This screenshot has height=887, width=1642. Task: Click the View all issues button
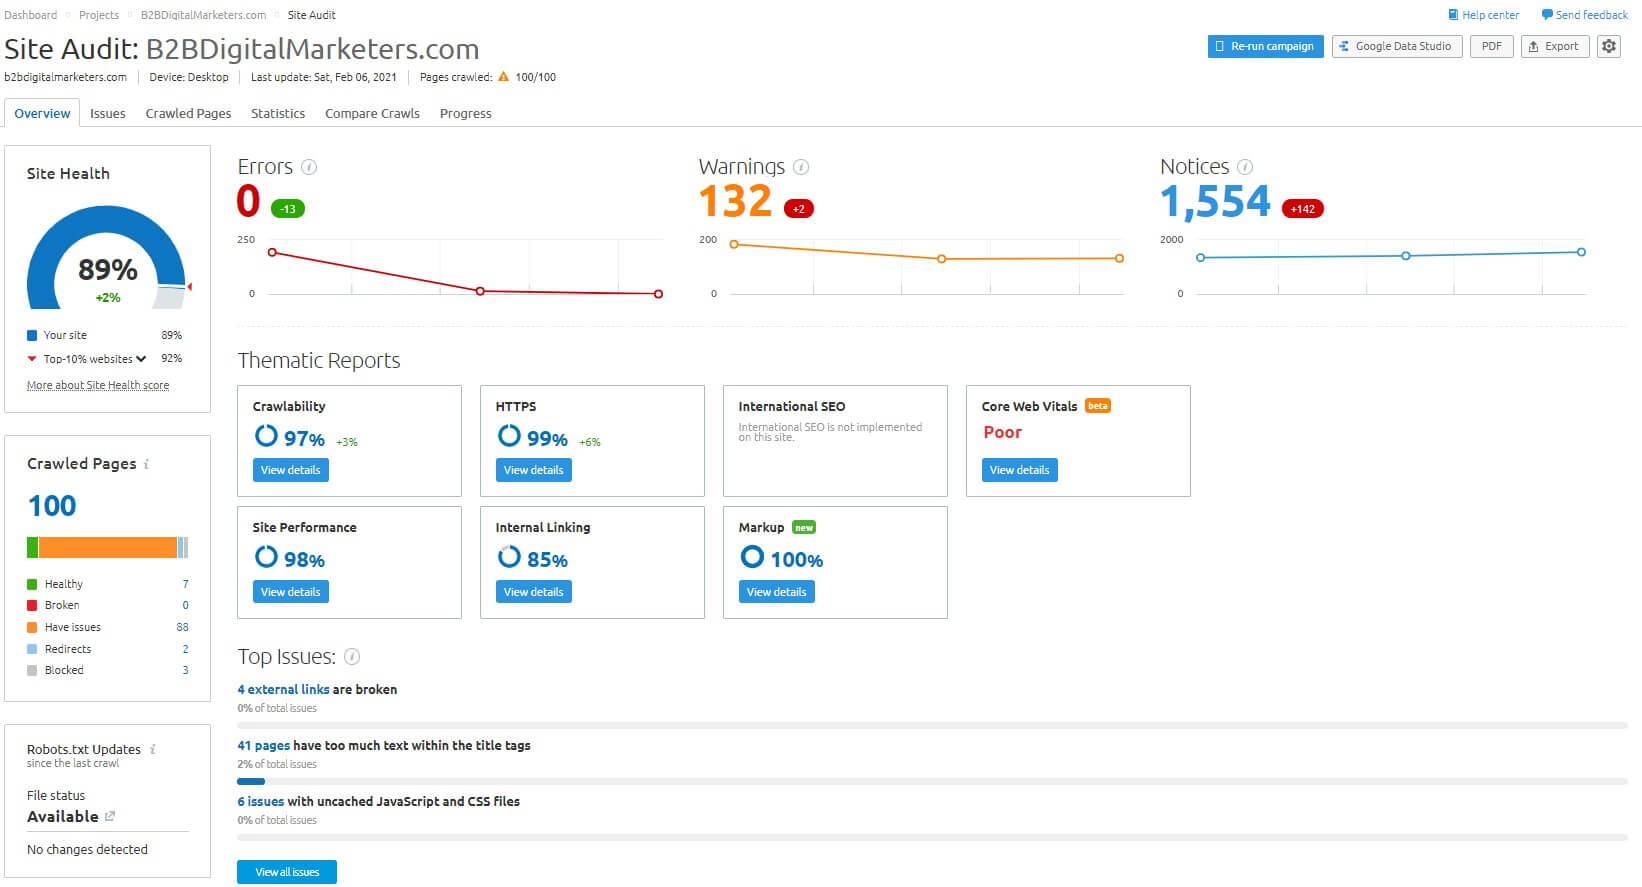coord(287,872)
